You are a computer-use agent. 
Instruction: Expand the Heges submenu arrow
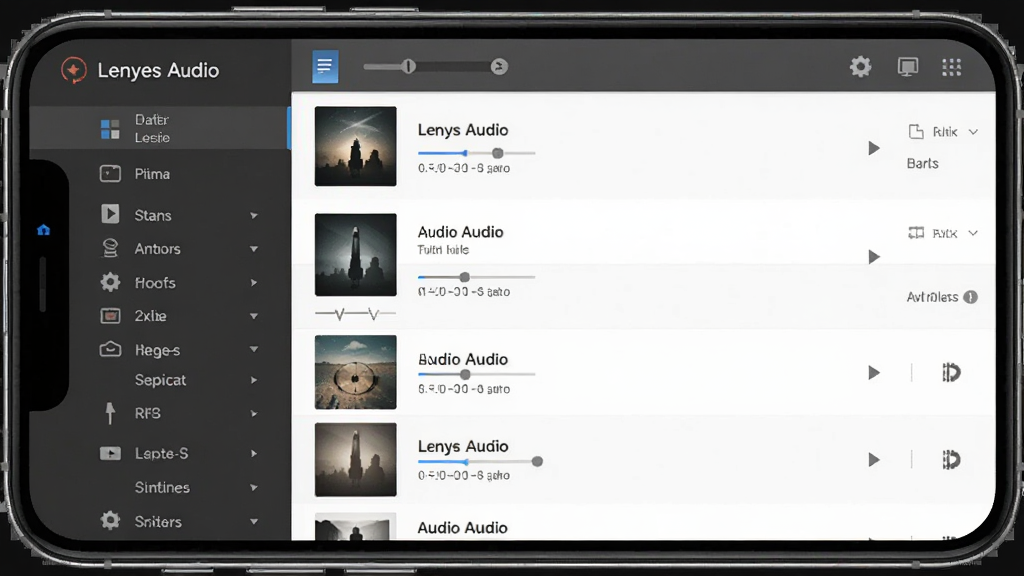click(x=254, y=349)
